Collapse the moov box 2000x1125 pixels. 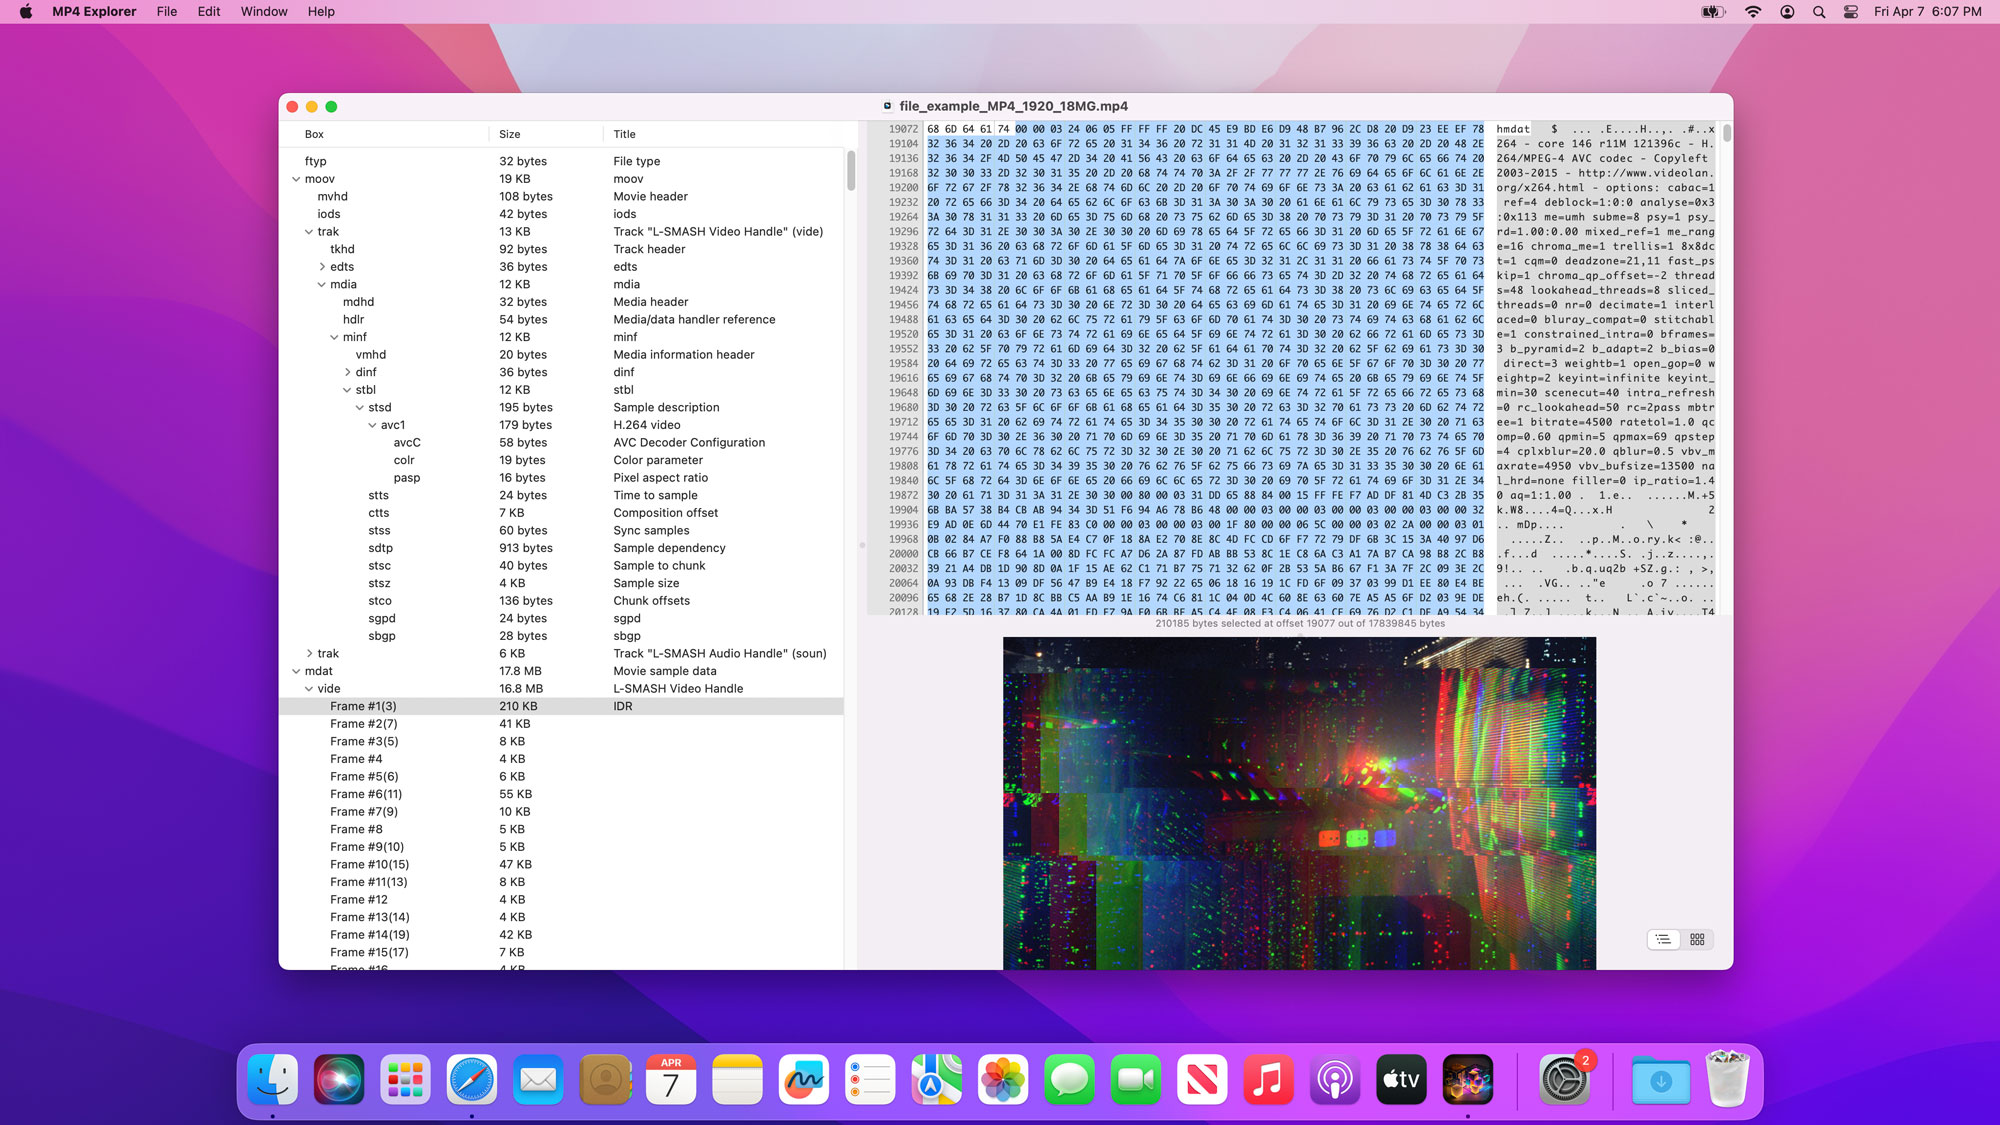[x=296, y=179]
